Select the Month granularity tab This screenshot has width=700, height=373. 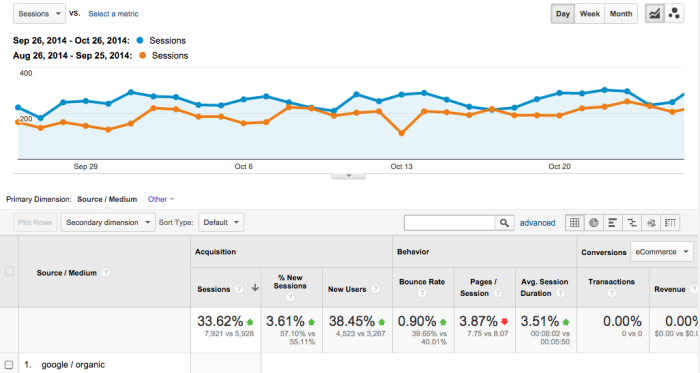click(621, 14)
